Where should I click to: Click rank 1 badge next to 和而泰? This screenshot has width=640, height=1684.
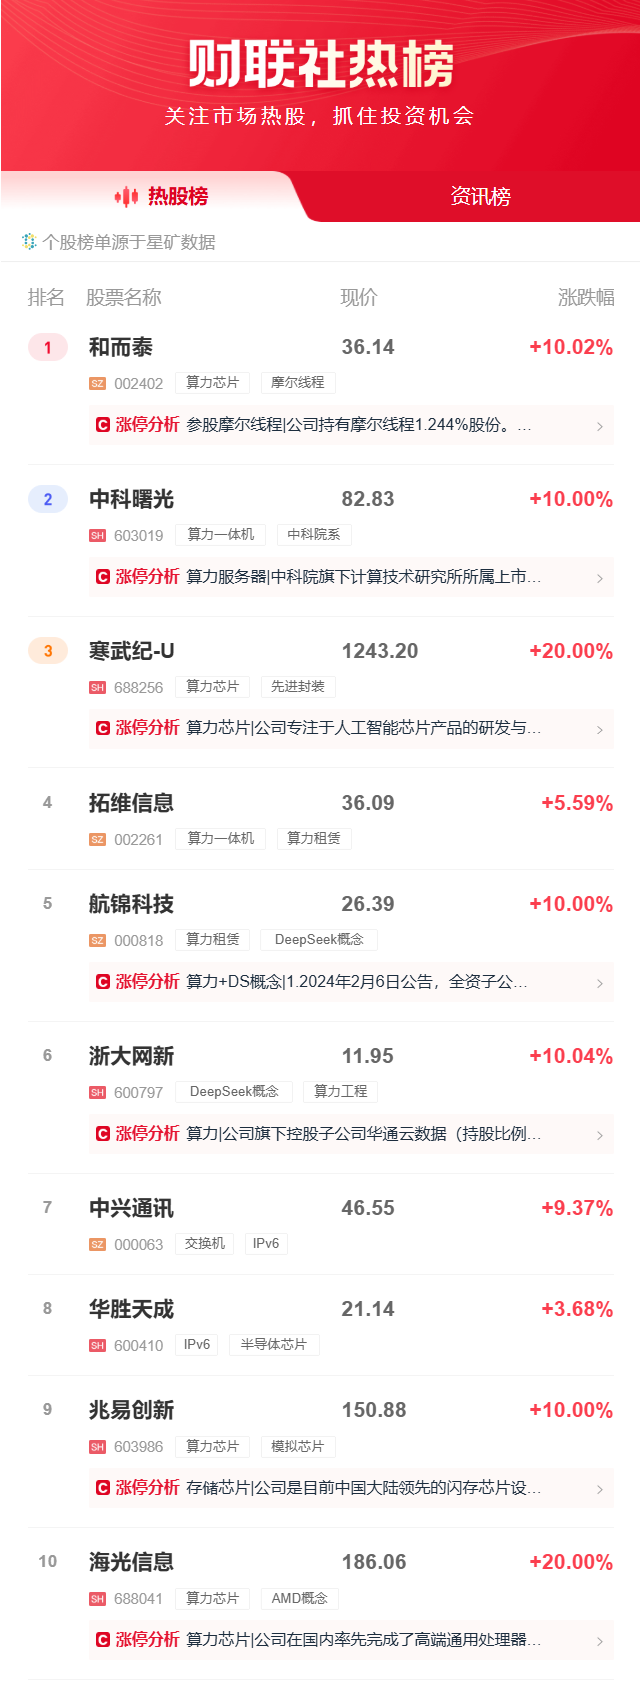[47, 348]
